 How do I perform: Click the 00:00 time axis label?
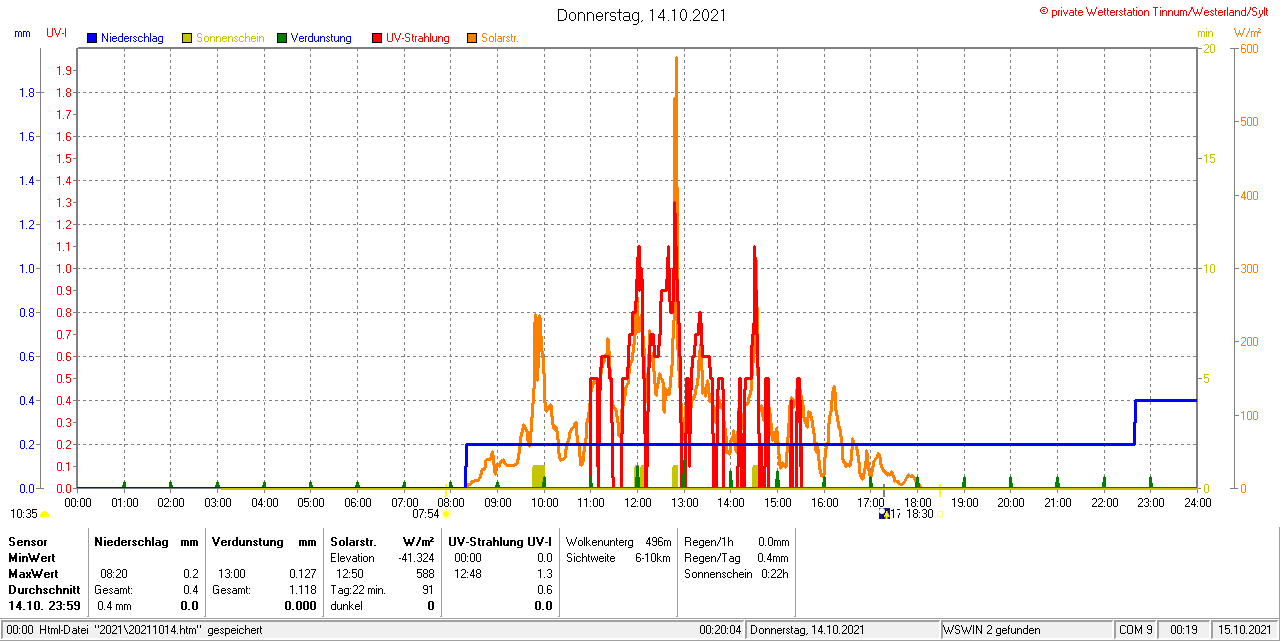click(x=77, y=502)
